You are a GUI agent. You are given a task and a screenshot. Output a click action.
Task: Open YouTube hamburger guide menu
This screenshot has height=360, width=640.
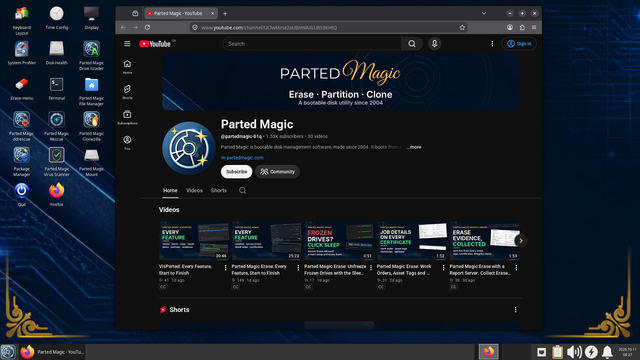point(127,44)
